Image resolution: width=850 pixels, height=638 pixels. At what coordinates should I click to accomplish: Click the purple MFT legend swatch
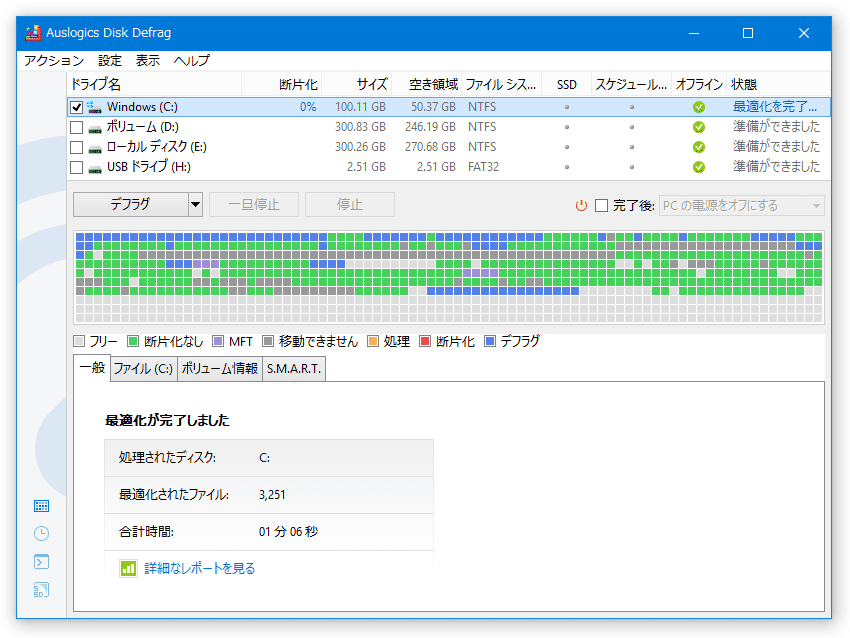pyautogui.click(x=218, y=341)
